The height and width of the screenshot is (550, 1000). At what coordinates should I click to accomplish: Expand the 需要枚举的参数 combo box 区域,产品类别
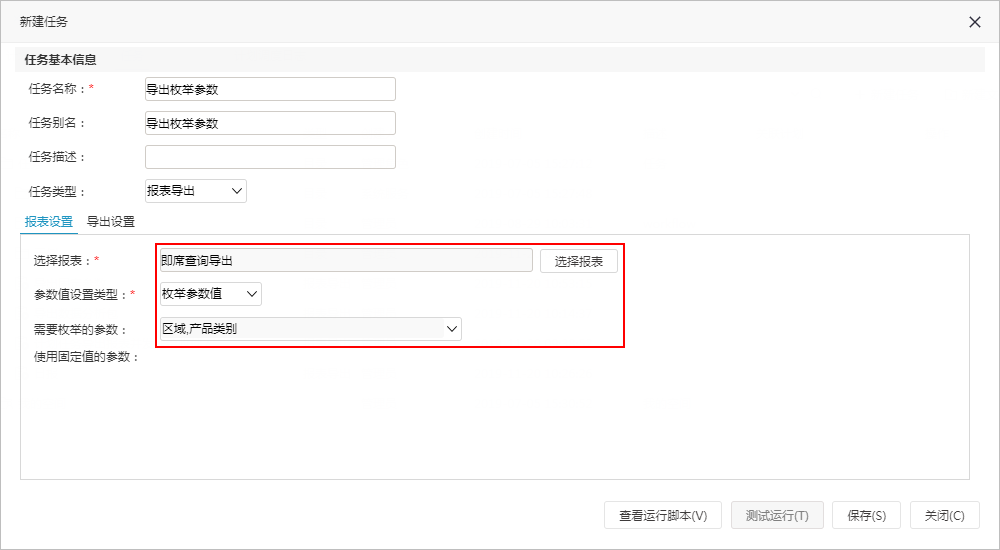tap(311, 329)
